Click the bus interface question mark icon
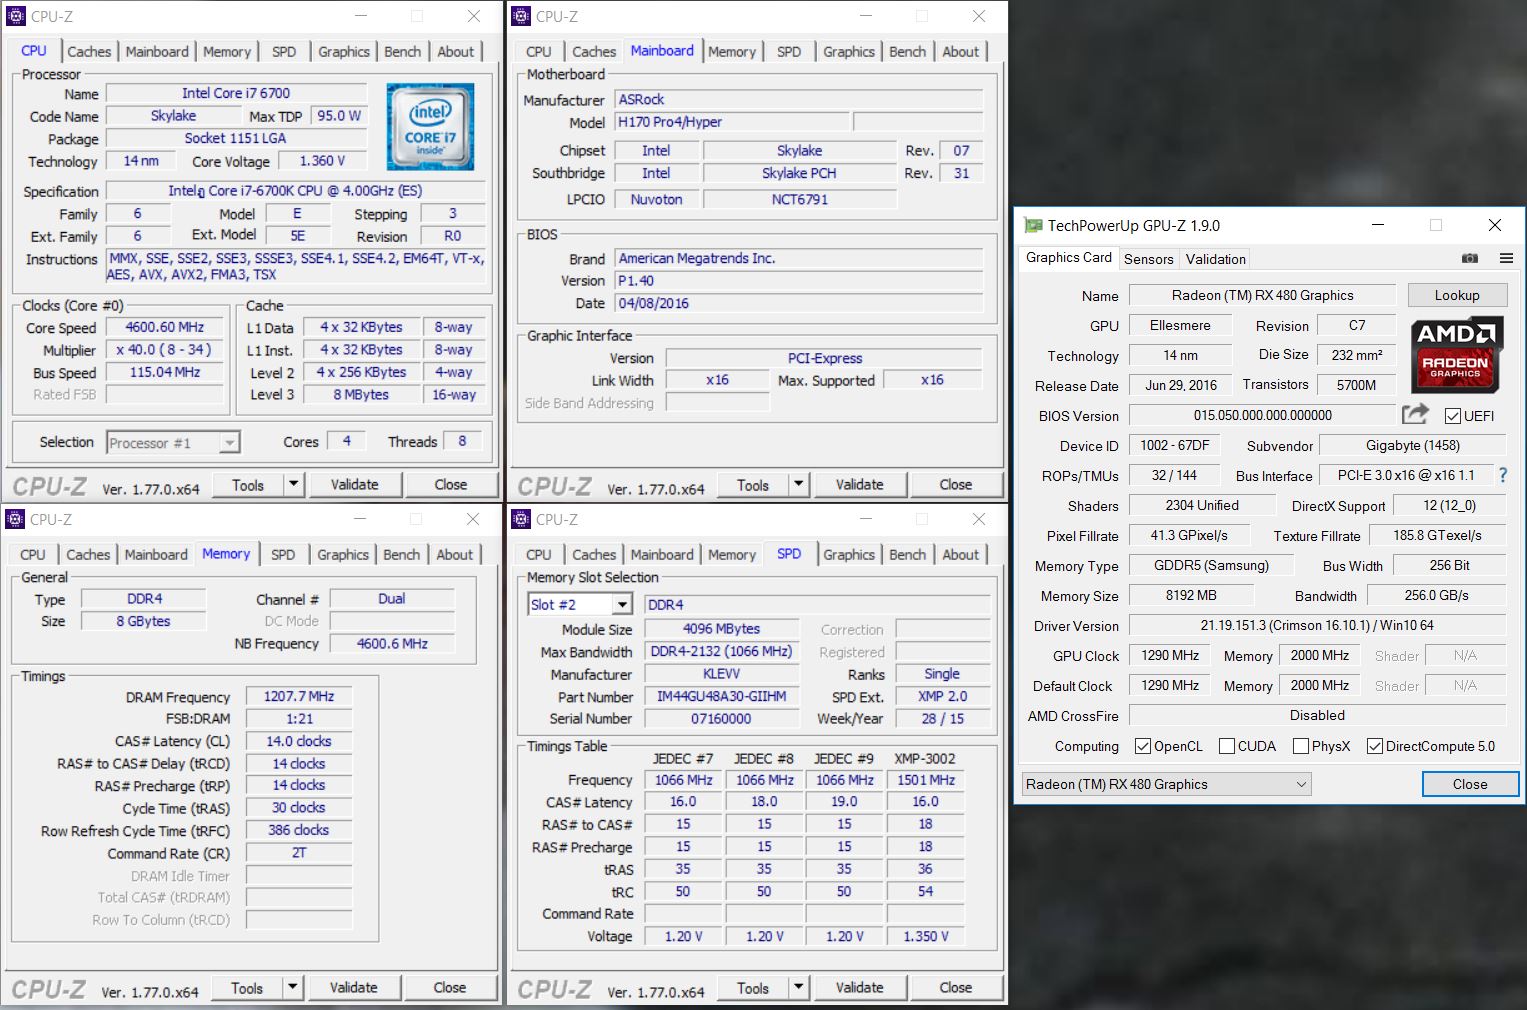Image resolution: width=1527 pixels, height=1010 pixels. point(1501,475)
